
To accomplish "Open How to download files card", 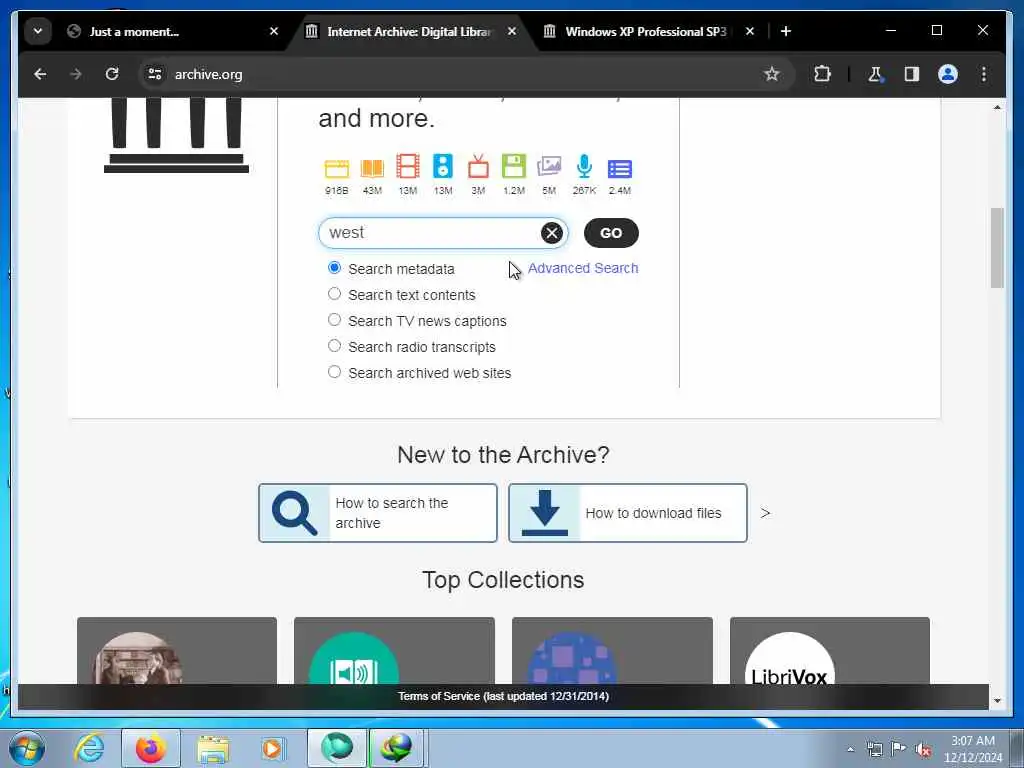I will [x=628, y=513].
